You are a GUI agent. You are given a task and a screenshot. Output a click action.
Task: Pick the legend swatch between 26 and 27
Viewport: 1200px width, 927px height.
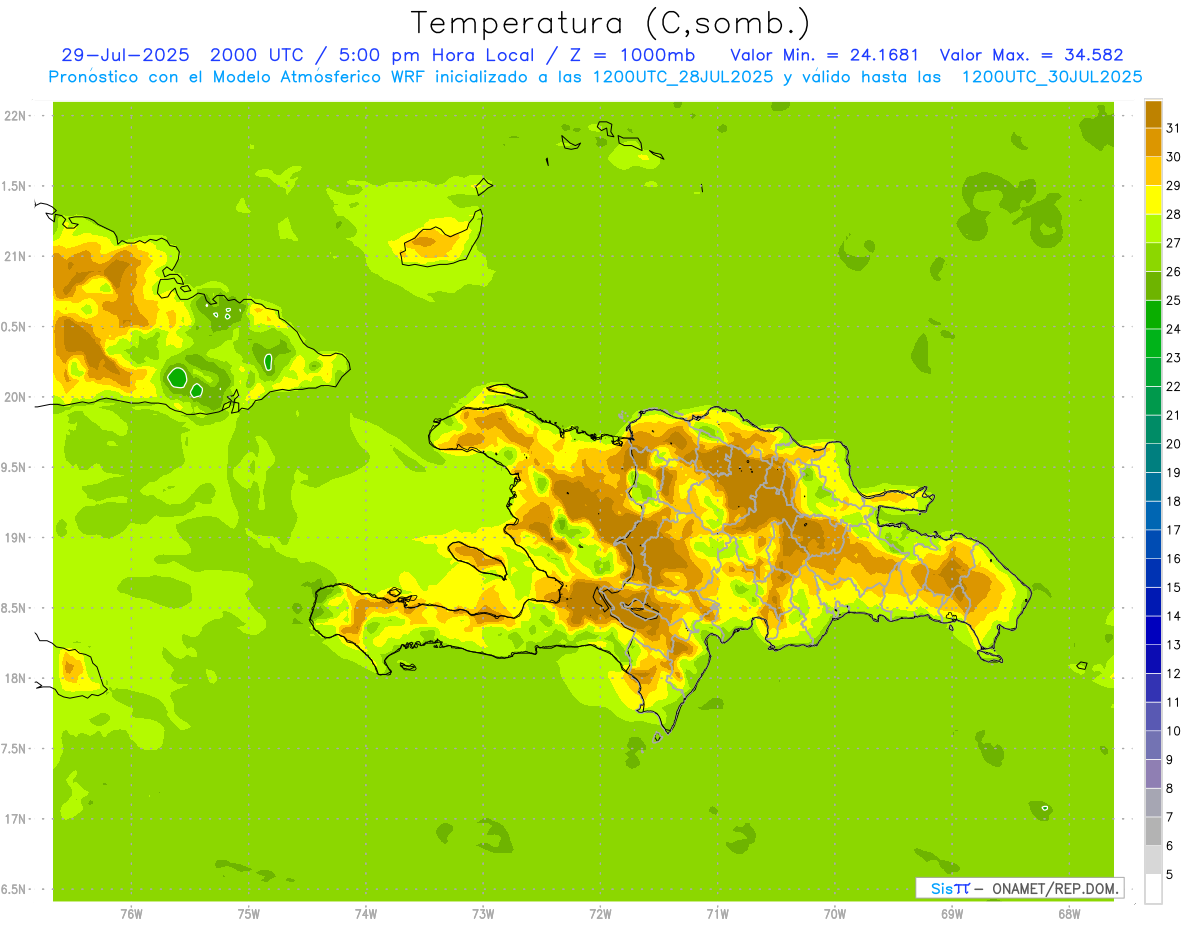click(1153, 256)
